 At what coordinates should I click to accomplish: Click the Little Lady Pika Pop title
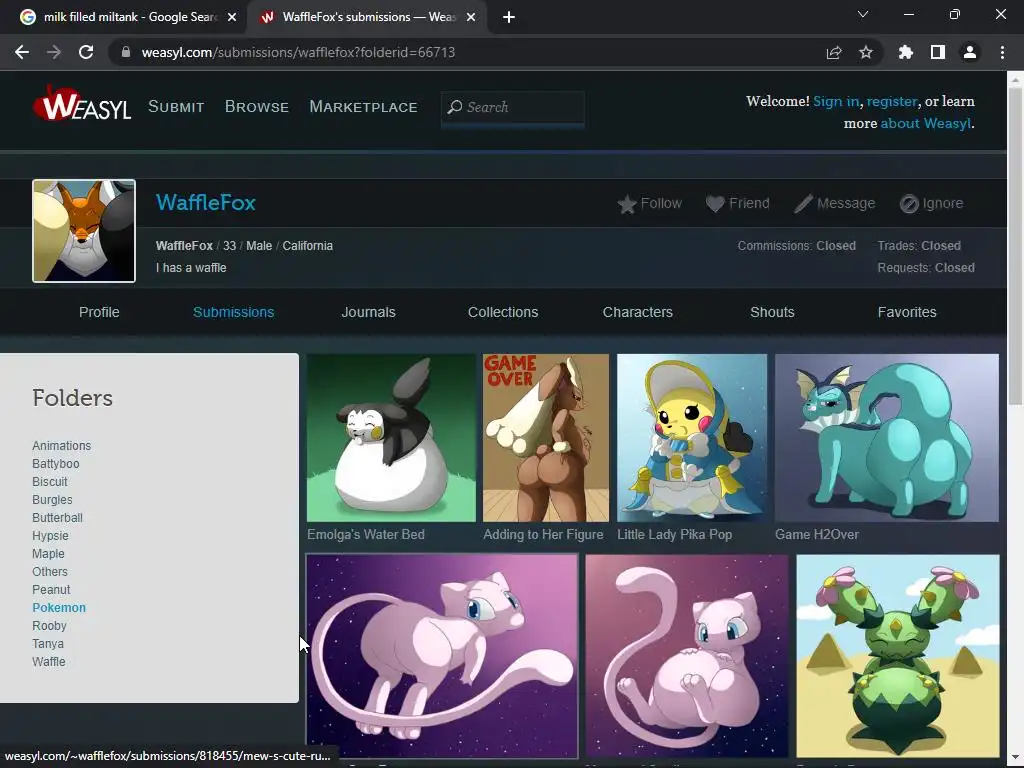(675, 534)
